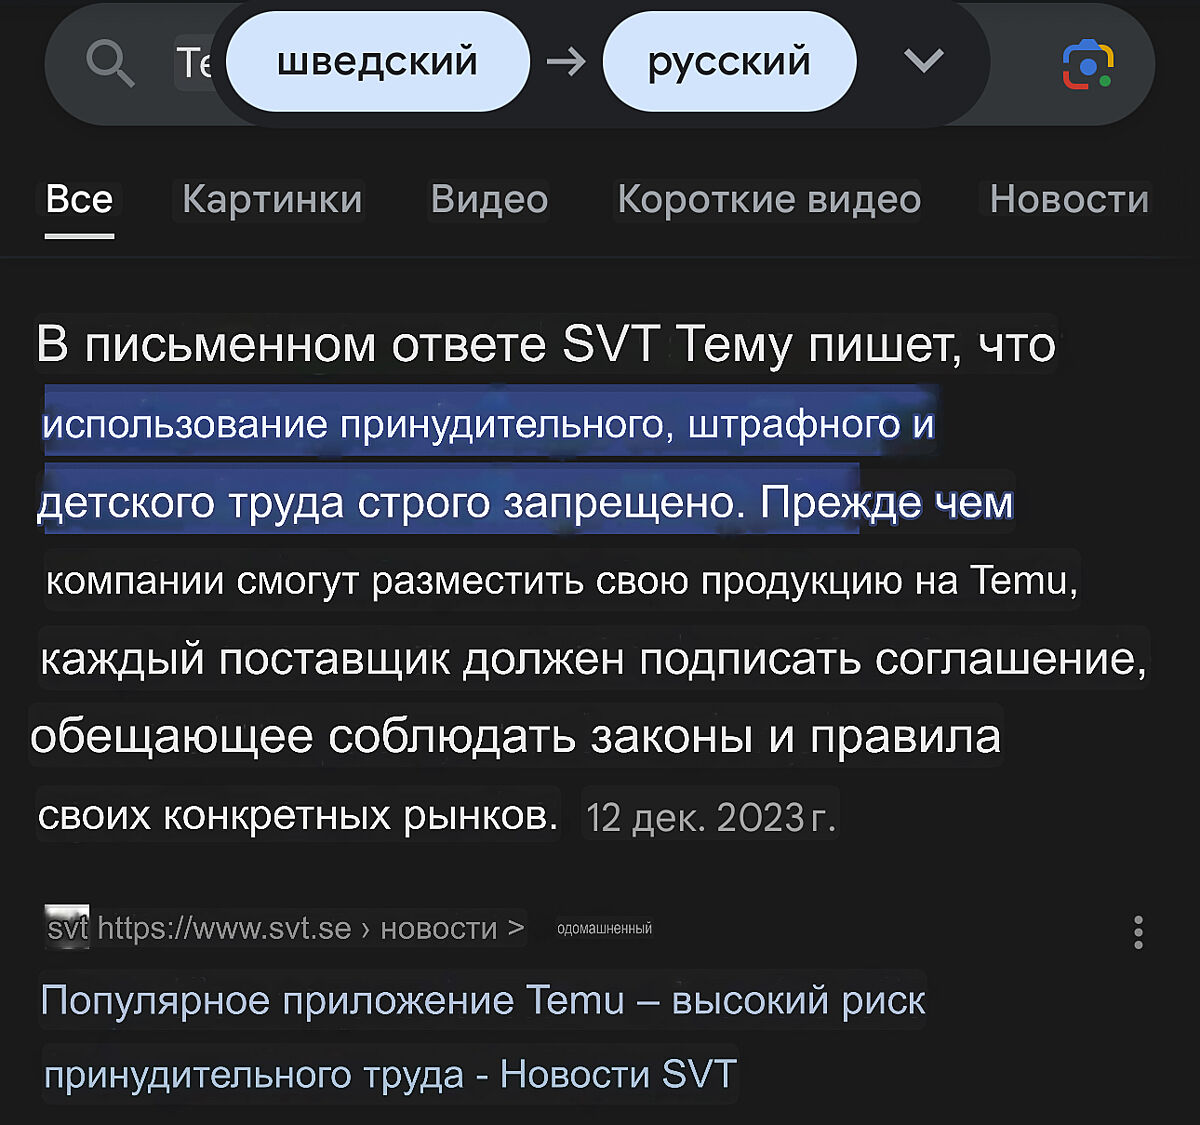
Task: Click the 12 дек. 2023 date
Action: (710, 817)
